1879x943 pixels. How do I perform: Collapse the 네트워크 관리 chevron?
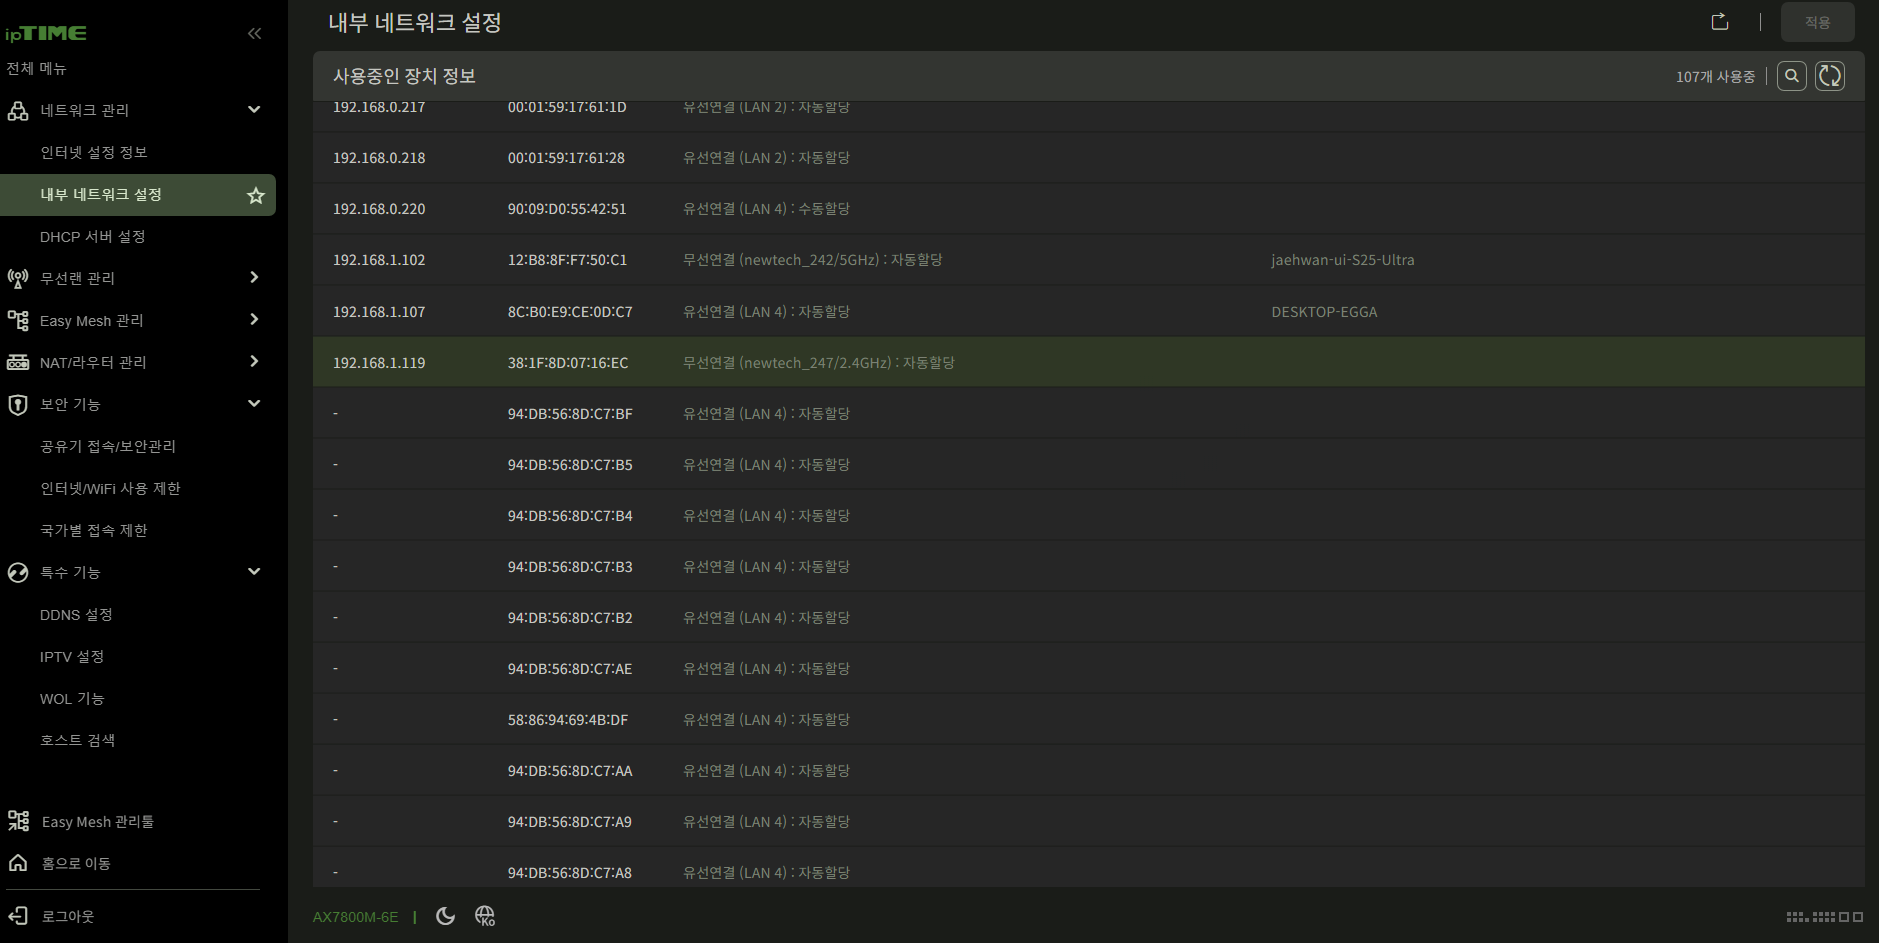pos(254,109)
